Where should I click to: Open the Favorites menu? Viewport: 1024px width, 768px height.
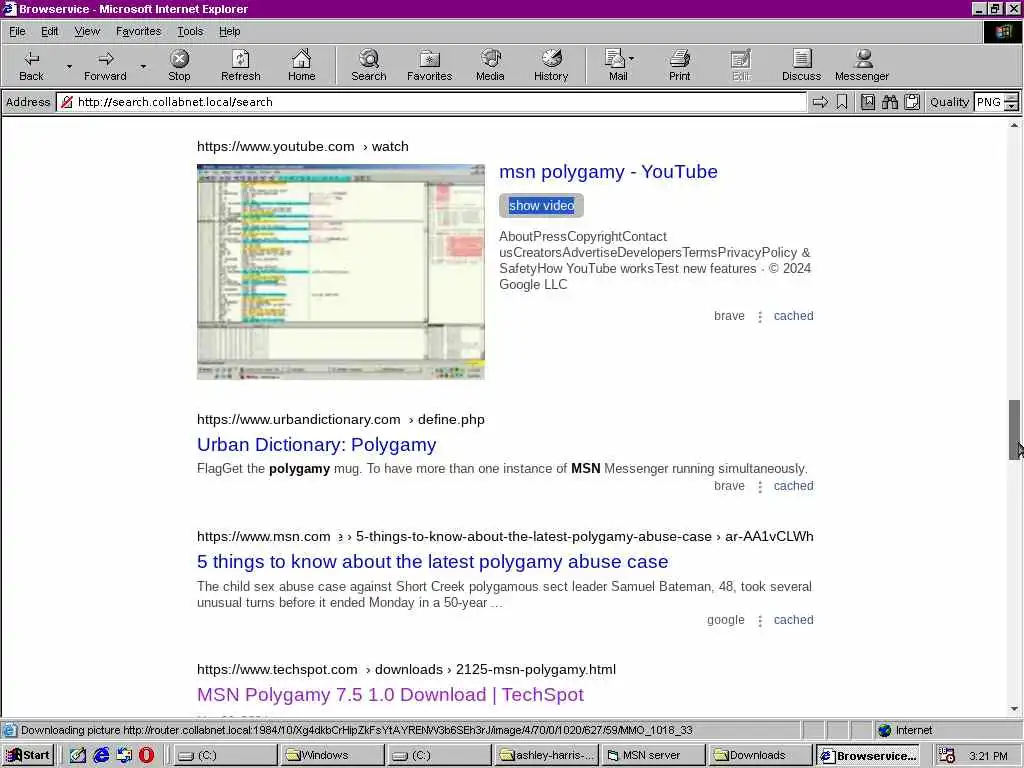click(x=138, y=31)
